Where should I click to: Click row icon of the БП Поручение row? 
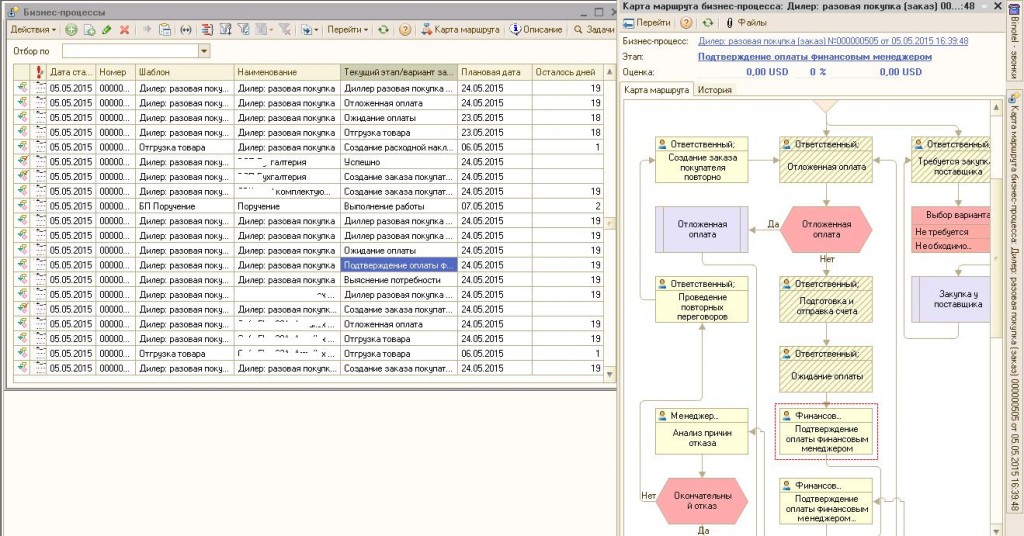click(x=22, y=206)
